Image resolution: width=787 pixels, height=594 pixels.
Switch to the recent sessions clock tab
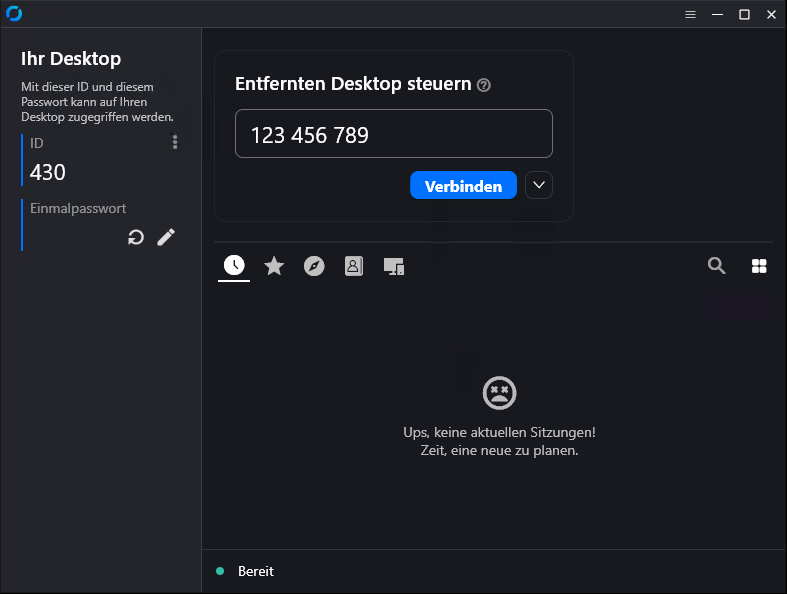233,265
